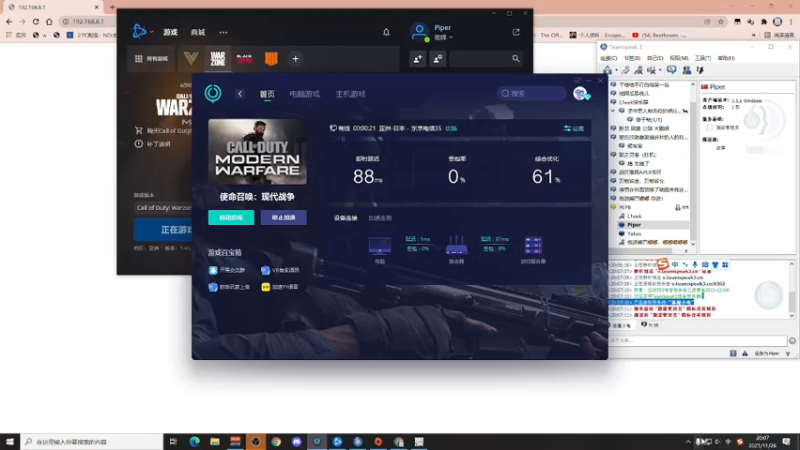The width and height of the screenshot is (800, 450).
Task: Open the 游戏 tab in Battle.net
Action: (170, 32)
